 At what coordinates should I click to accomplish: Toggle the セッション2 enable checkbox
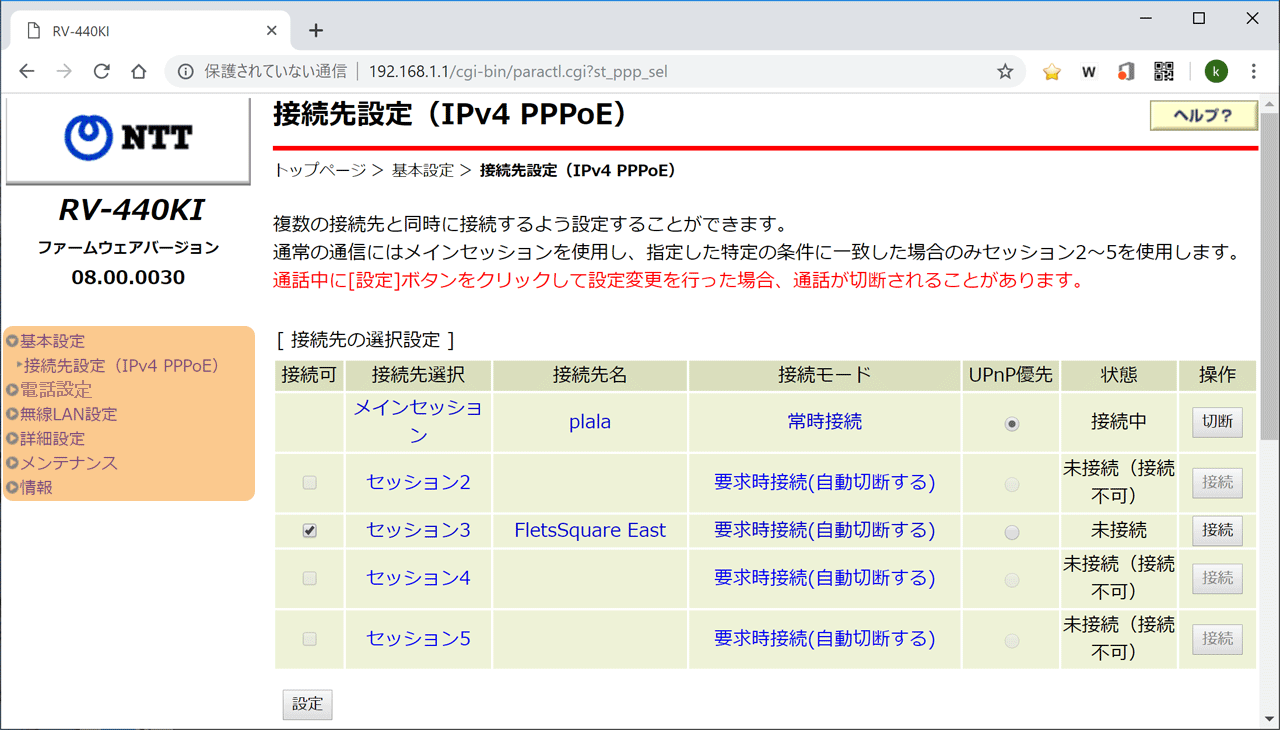310,482
